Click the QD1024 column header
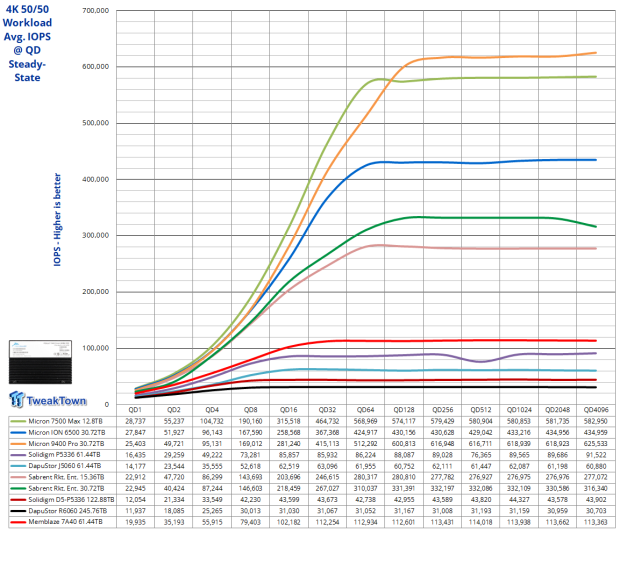Image resolution: width=620 pixels, height=568 pixels. 519,410
